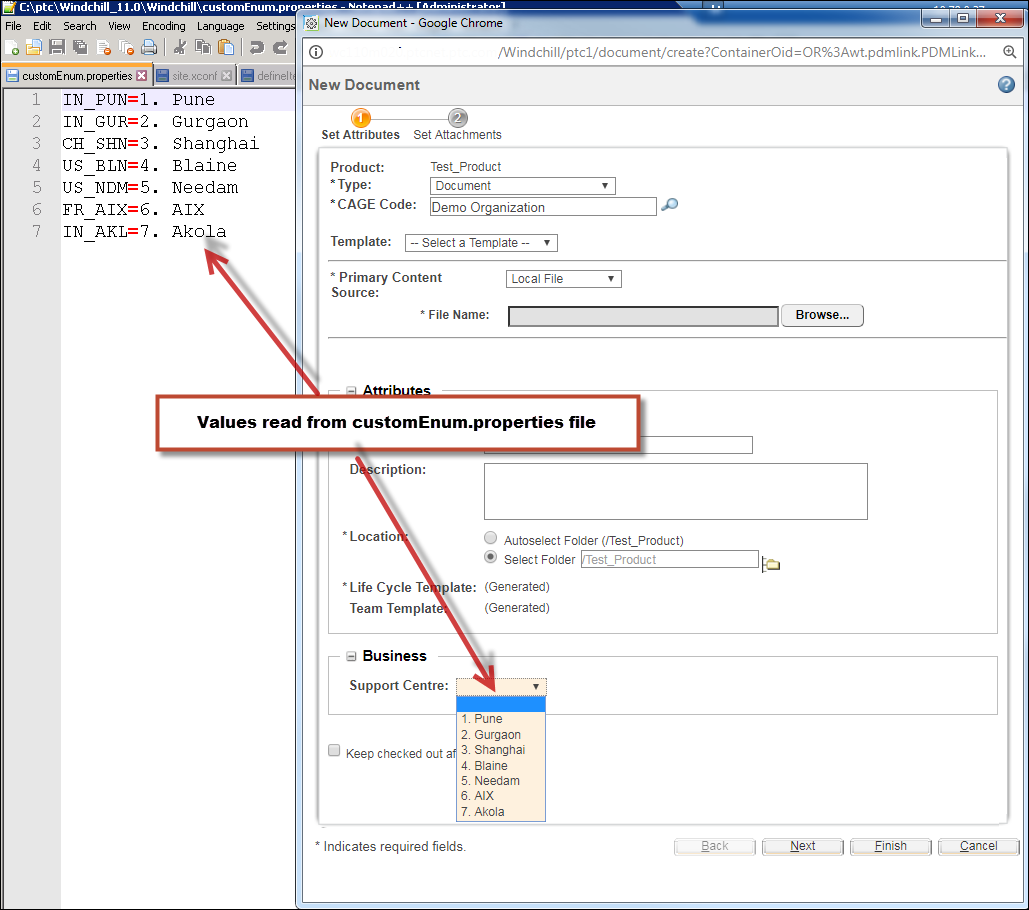Open the New Document help question mark
Screen dimensions: 1029x910
click(x=1005, y=85)
